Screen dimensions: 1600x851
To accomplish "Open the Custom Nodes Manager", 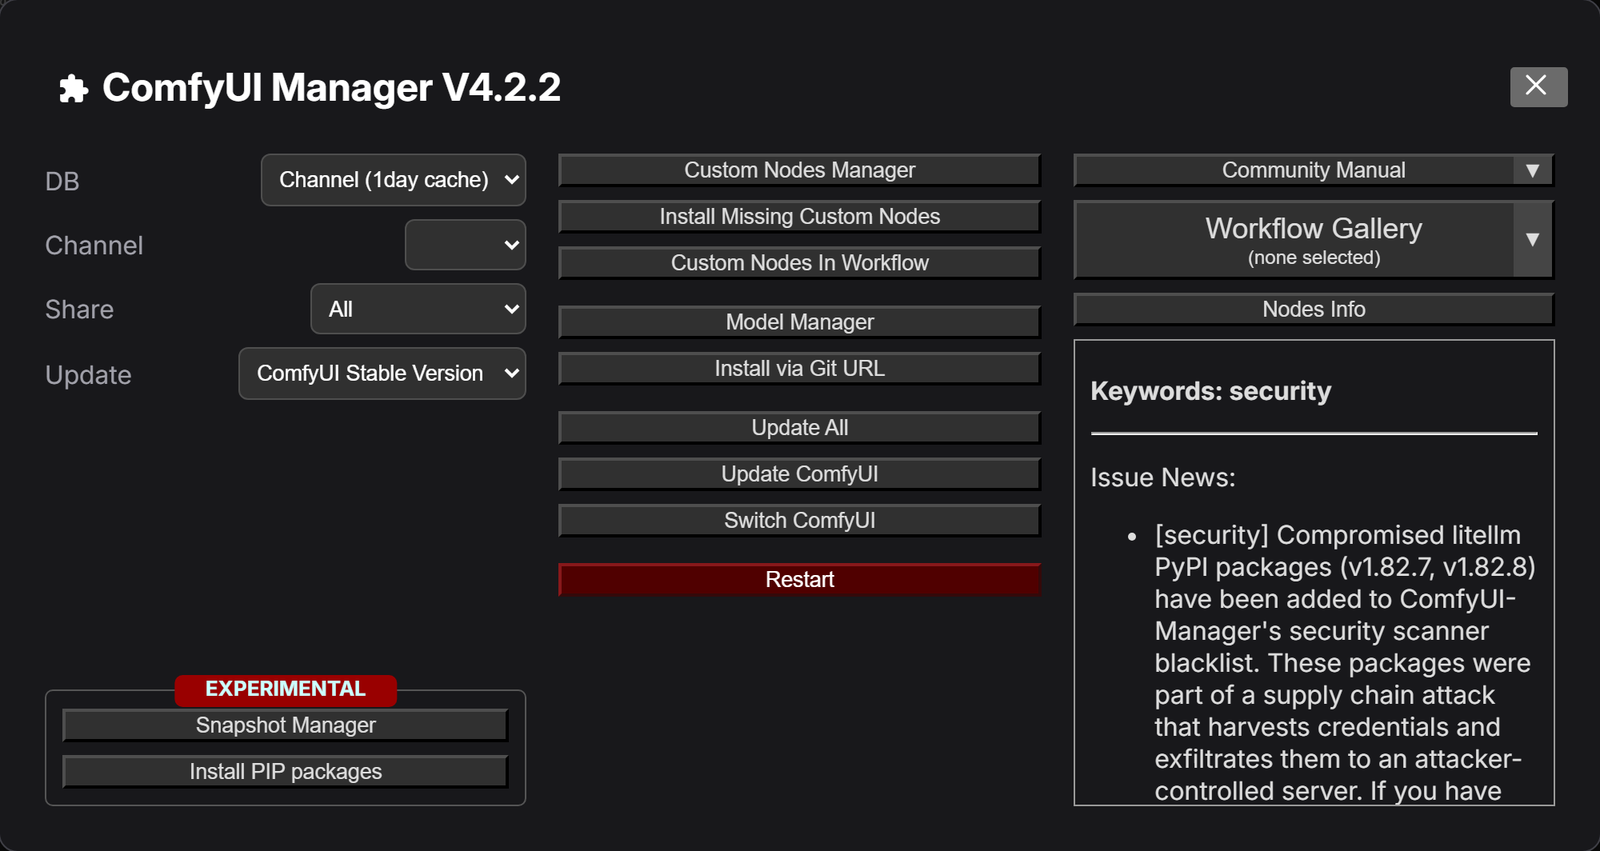I will (x=799, y=170).
